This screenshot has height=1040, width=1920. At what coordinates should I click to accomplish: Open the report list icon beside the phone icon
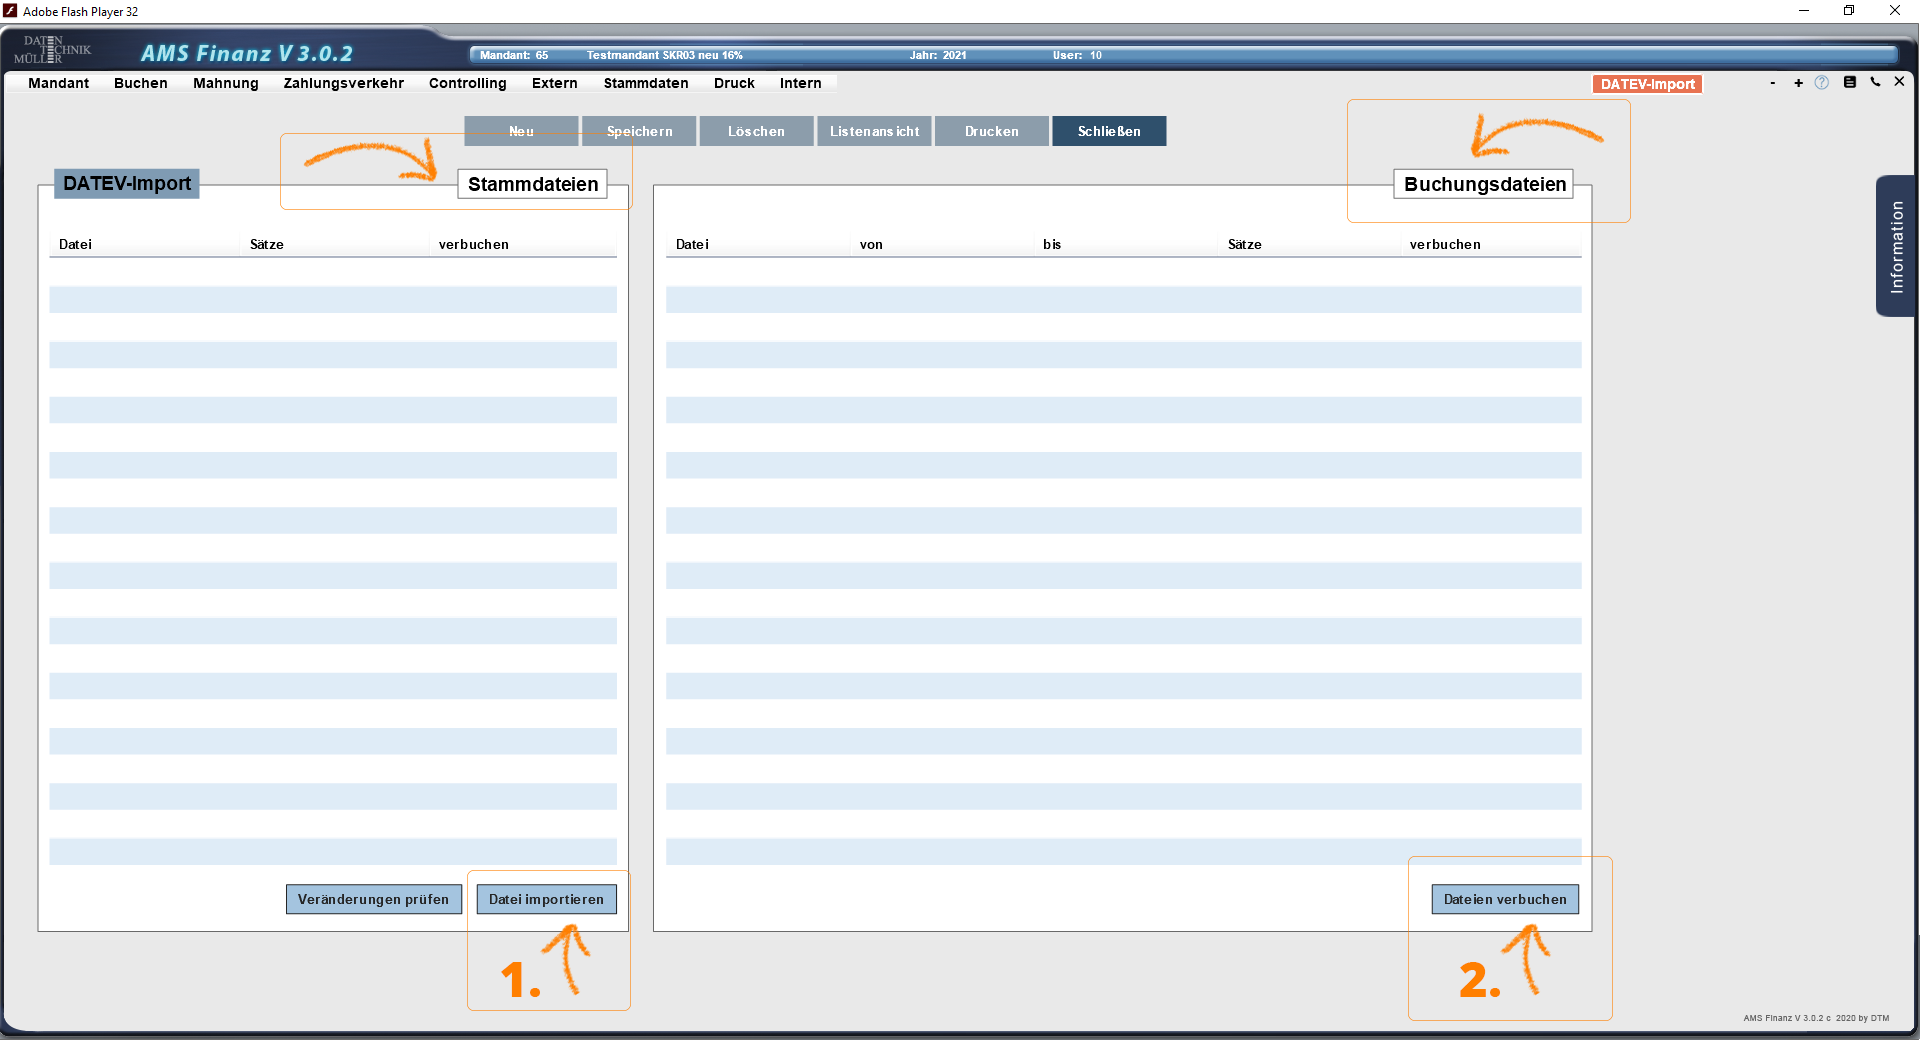(x=1849, y=82)
